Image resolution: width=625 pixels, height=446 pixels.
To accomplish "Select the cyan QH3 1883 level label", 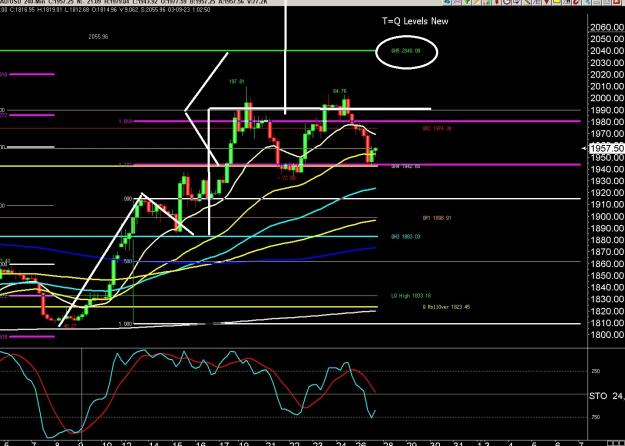I will (405, 237).
